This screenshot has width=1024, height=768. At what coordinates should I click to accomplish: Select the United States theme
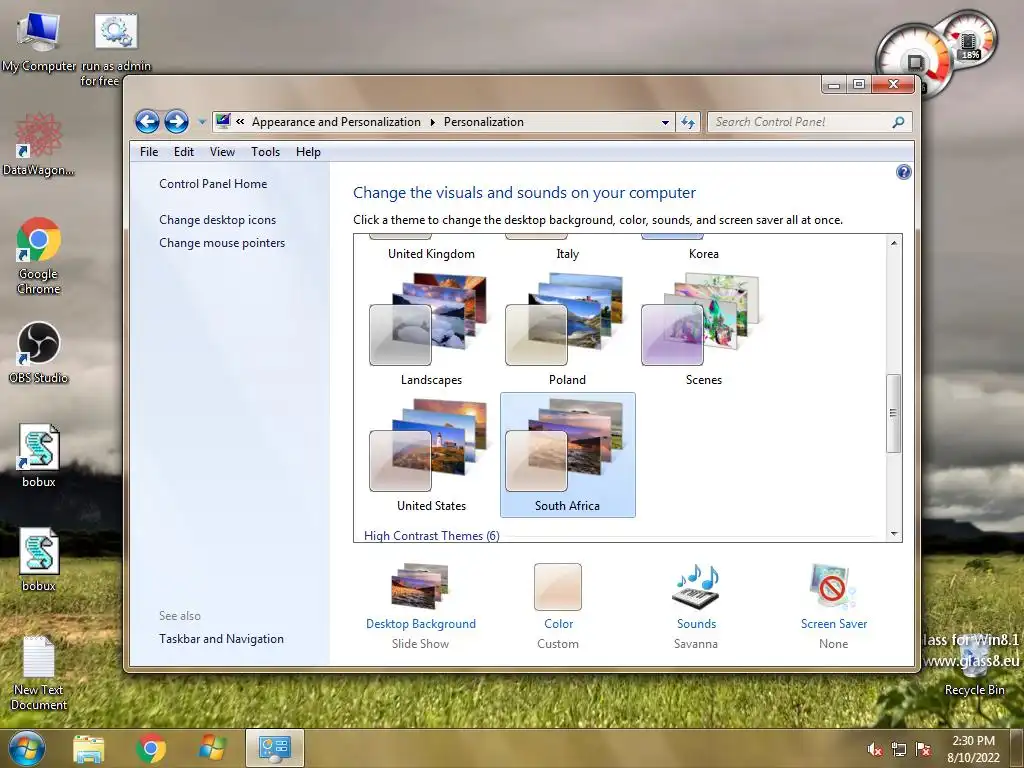coord(431,455)
